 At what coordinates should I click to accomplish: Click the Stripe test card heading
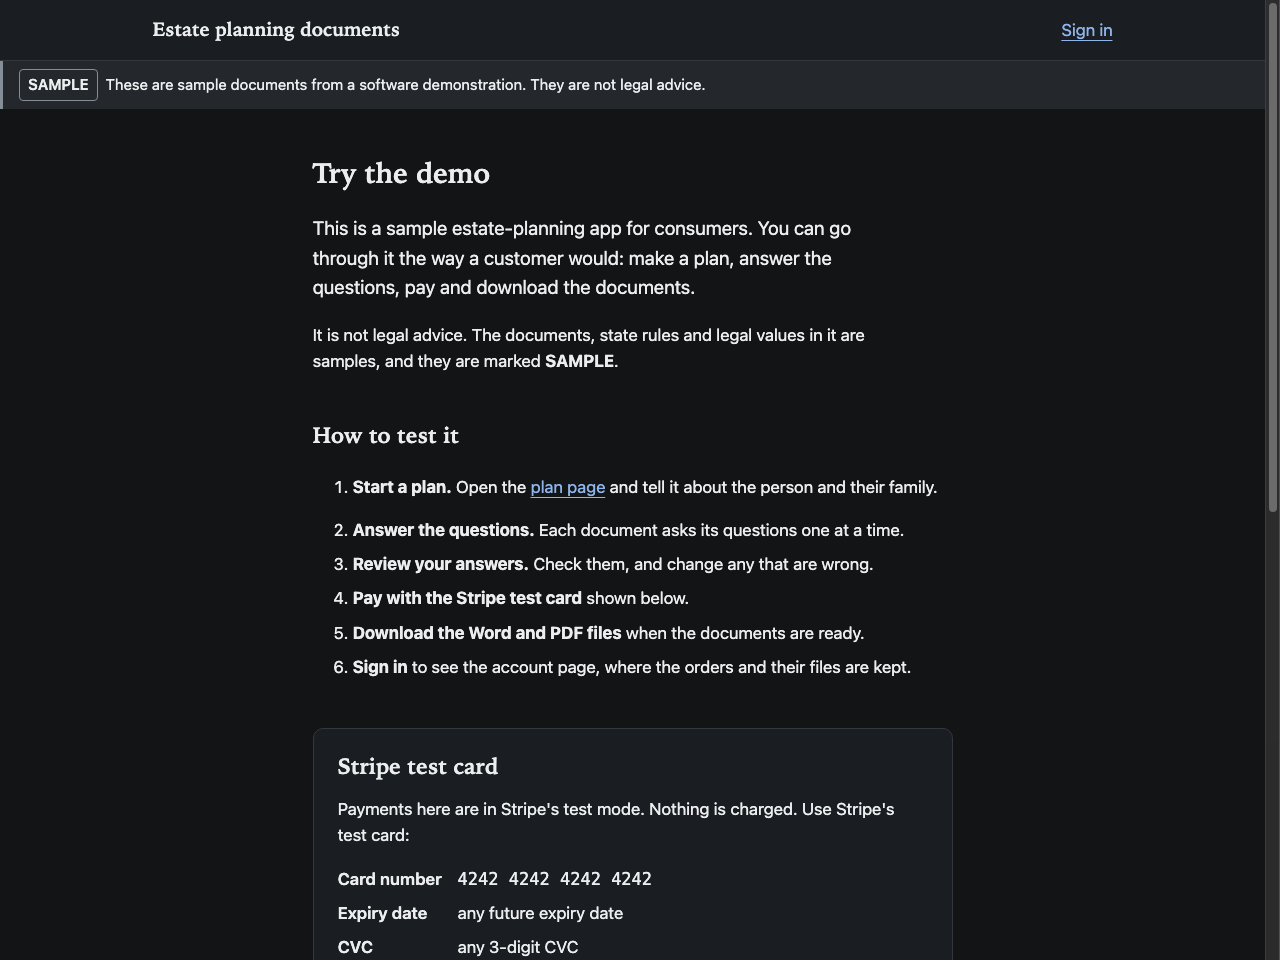coord(418,767)
